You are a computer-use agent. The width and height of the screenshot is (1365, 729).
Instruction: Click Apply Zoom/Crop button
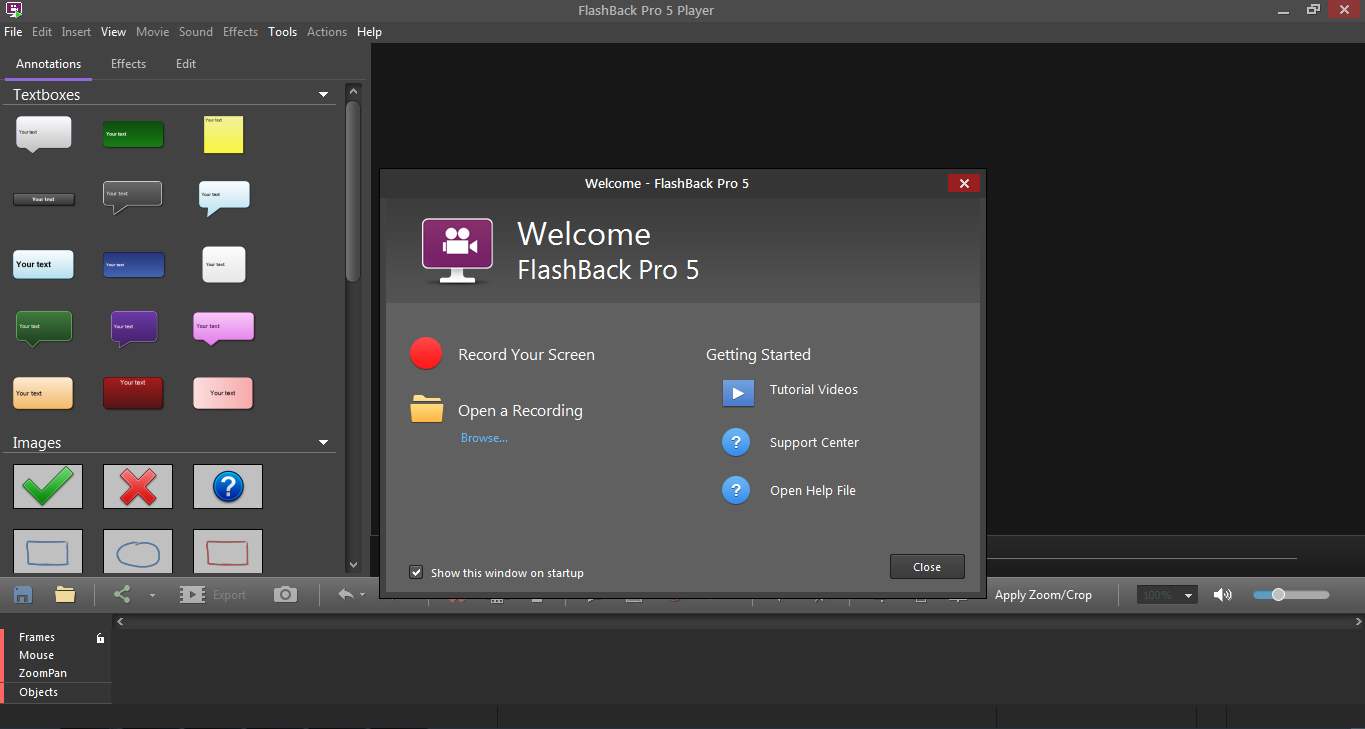[1043, 595]
